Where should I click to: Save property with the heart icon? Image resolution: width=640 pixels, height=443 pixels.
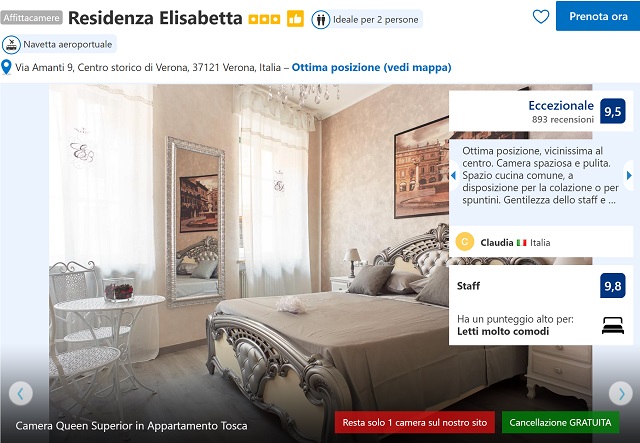[541, 16]
